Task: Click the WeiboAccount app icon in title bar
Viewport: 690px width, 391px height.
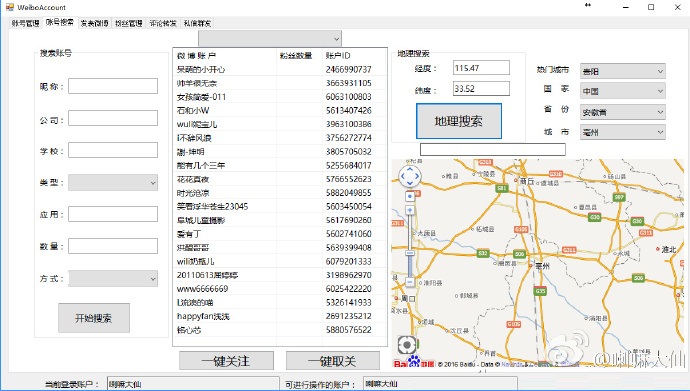Action: coord(10,7)
